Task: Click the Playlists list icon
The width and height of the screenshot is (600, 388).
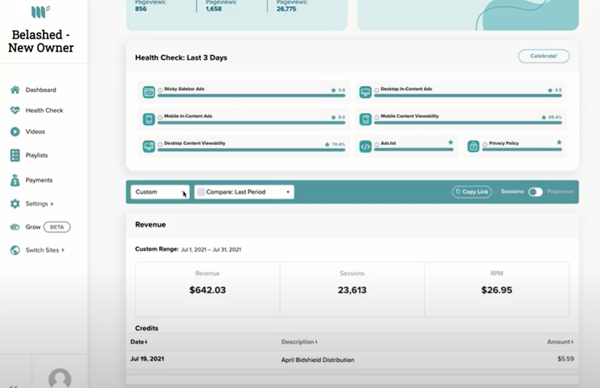Action: [x=15, y=155]
